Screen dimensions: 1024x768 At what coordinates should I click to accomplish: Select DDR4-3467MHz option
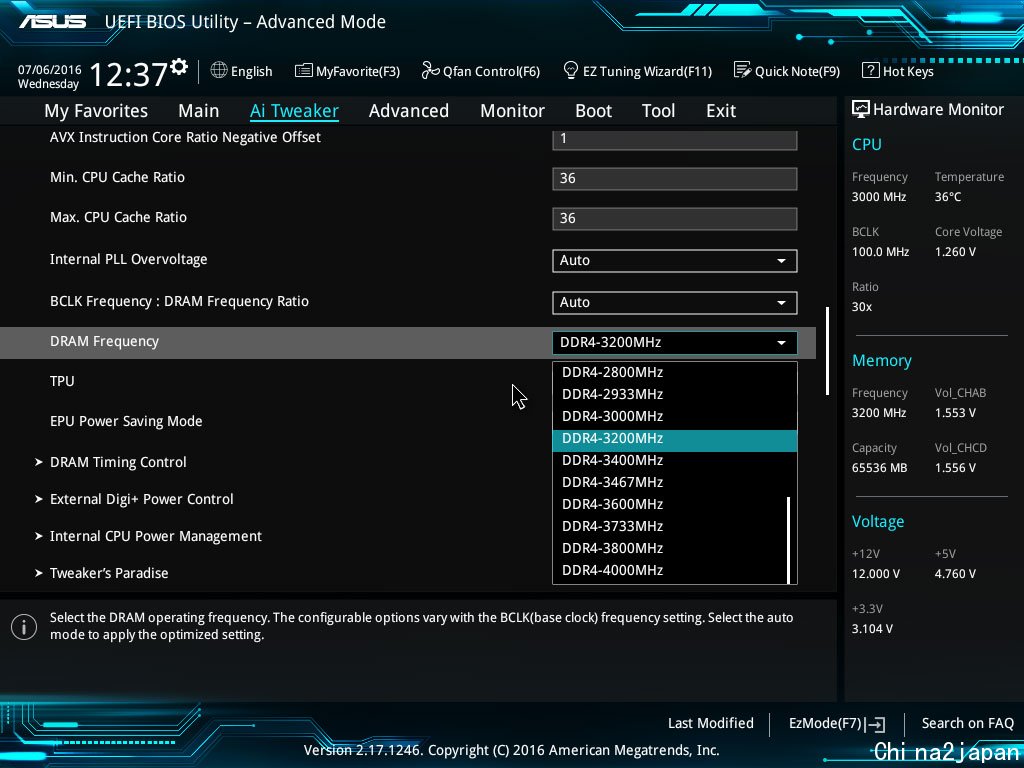pyautogui.click(x=675, y=483)
